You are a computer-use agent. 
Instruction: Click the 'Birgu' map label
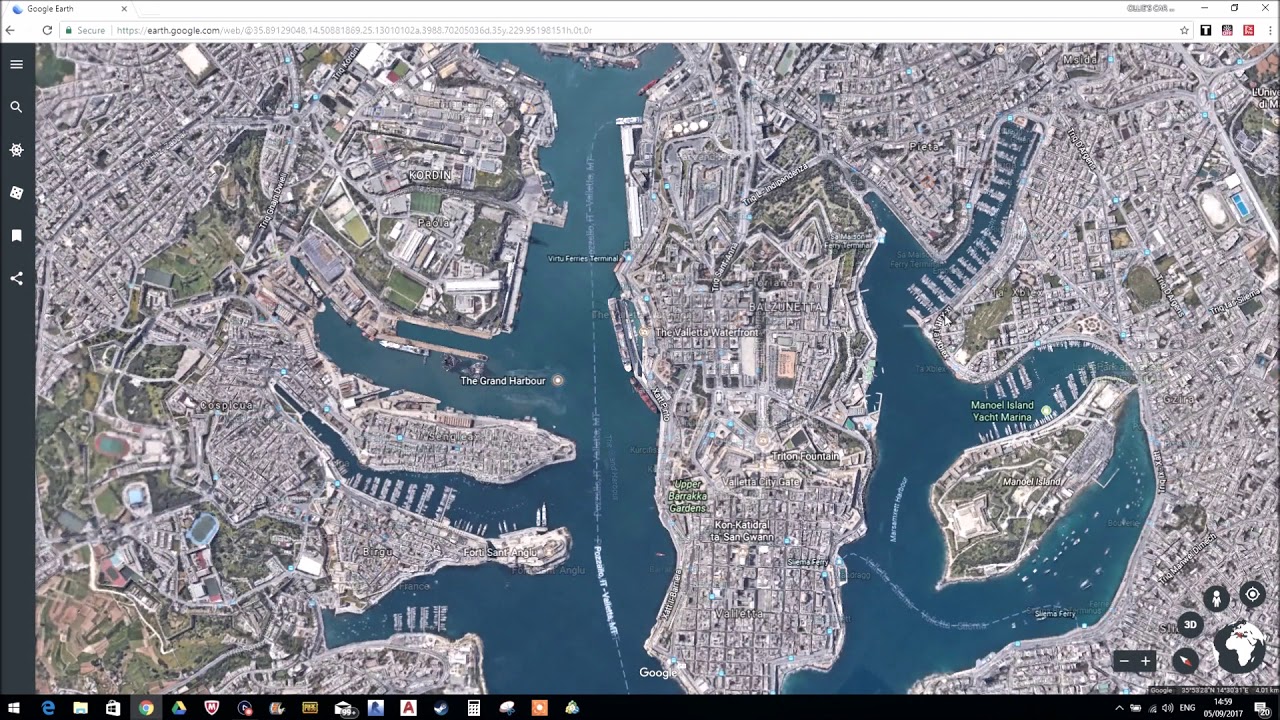tap(378, 552)
